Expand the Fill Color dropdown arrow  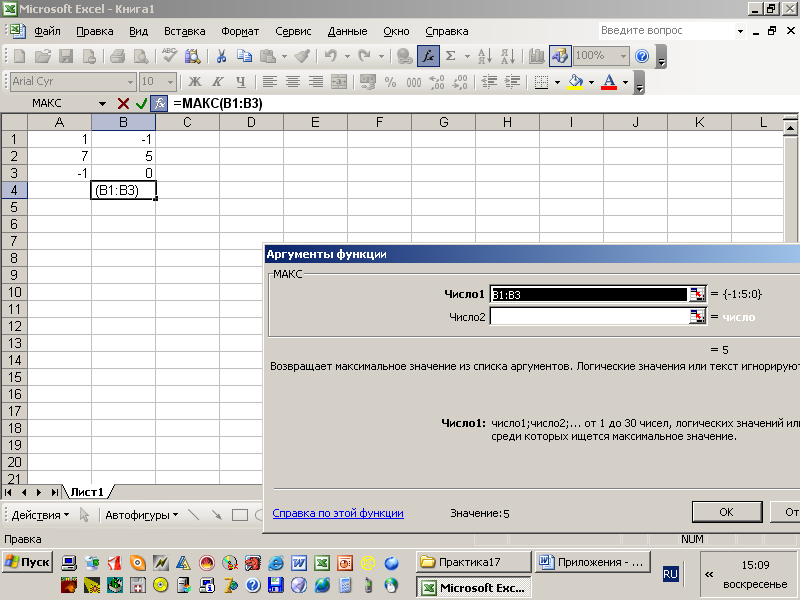click(x=591, y=82)
